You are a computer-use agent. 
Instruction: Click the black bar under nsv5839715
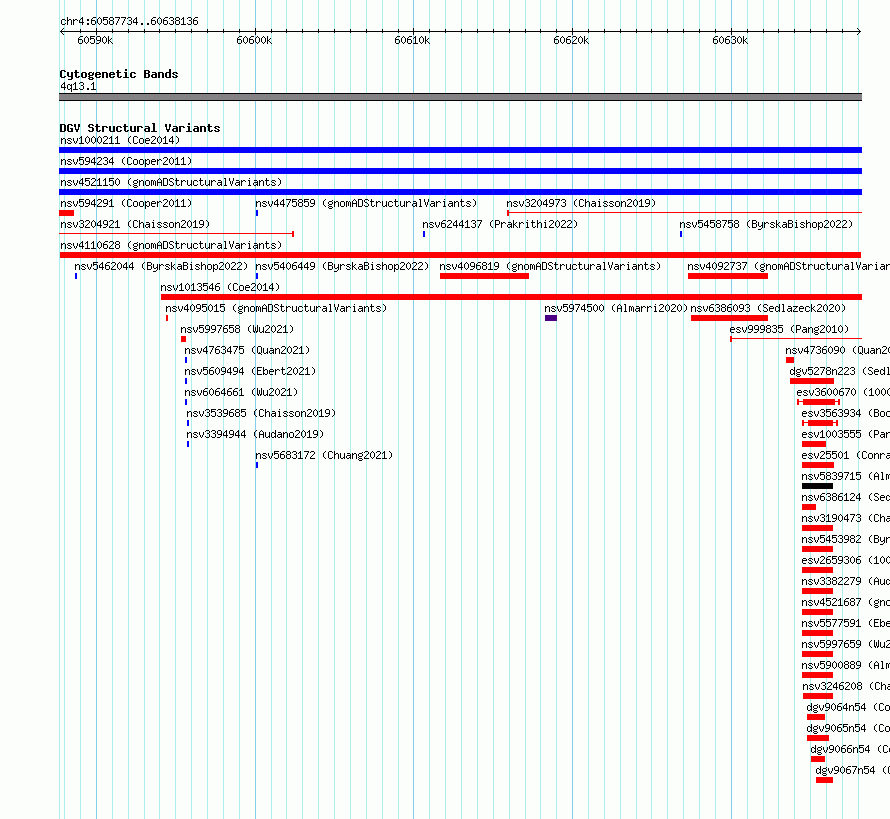coord(817,486)
